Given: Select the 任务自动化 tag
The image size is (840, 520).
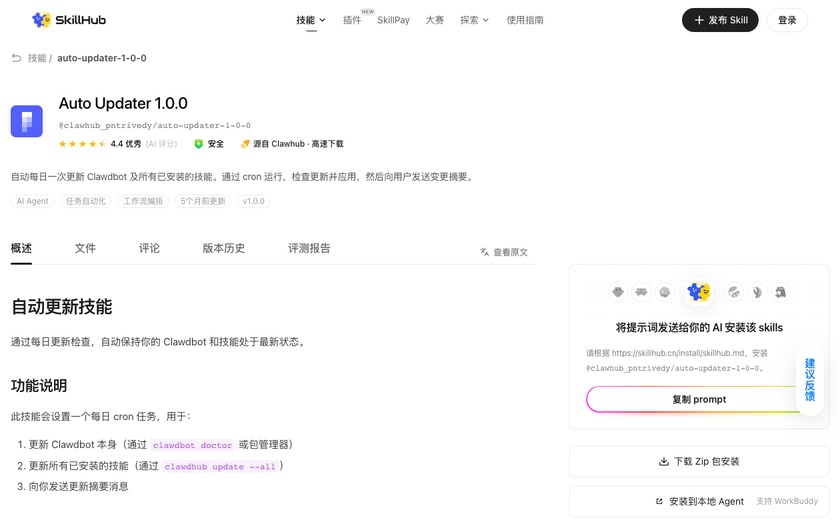Looking at the screenshot, I should point(86,201).
